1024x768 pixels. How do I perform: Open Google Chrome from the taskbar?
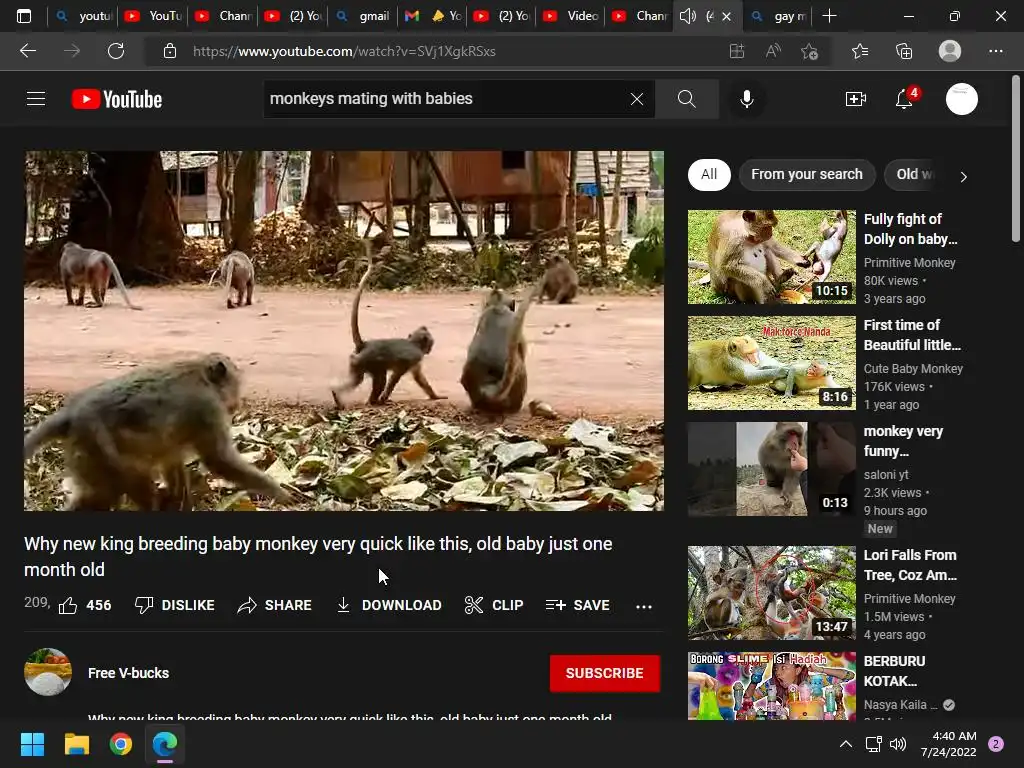(121, 744)
